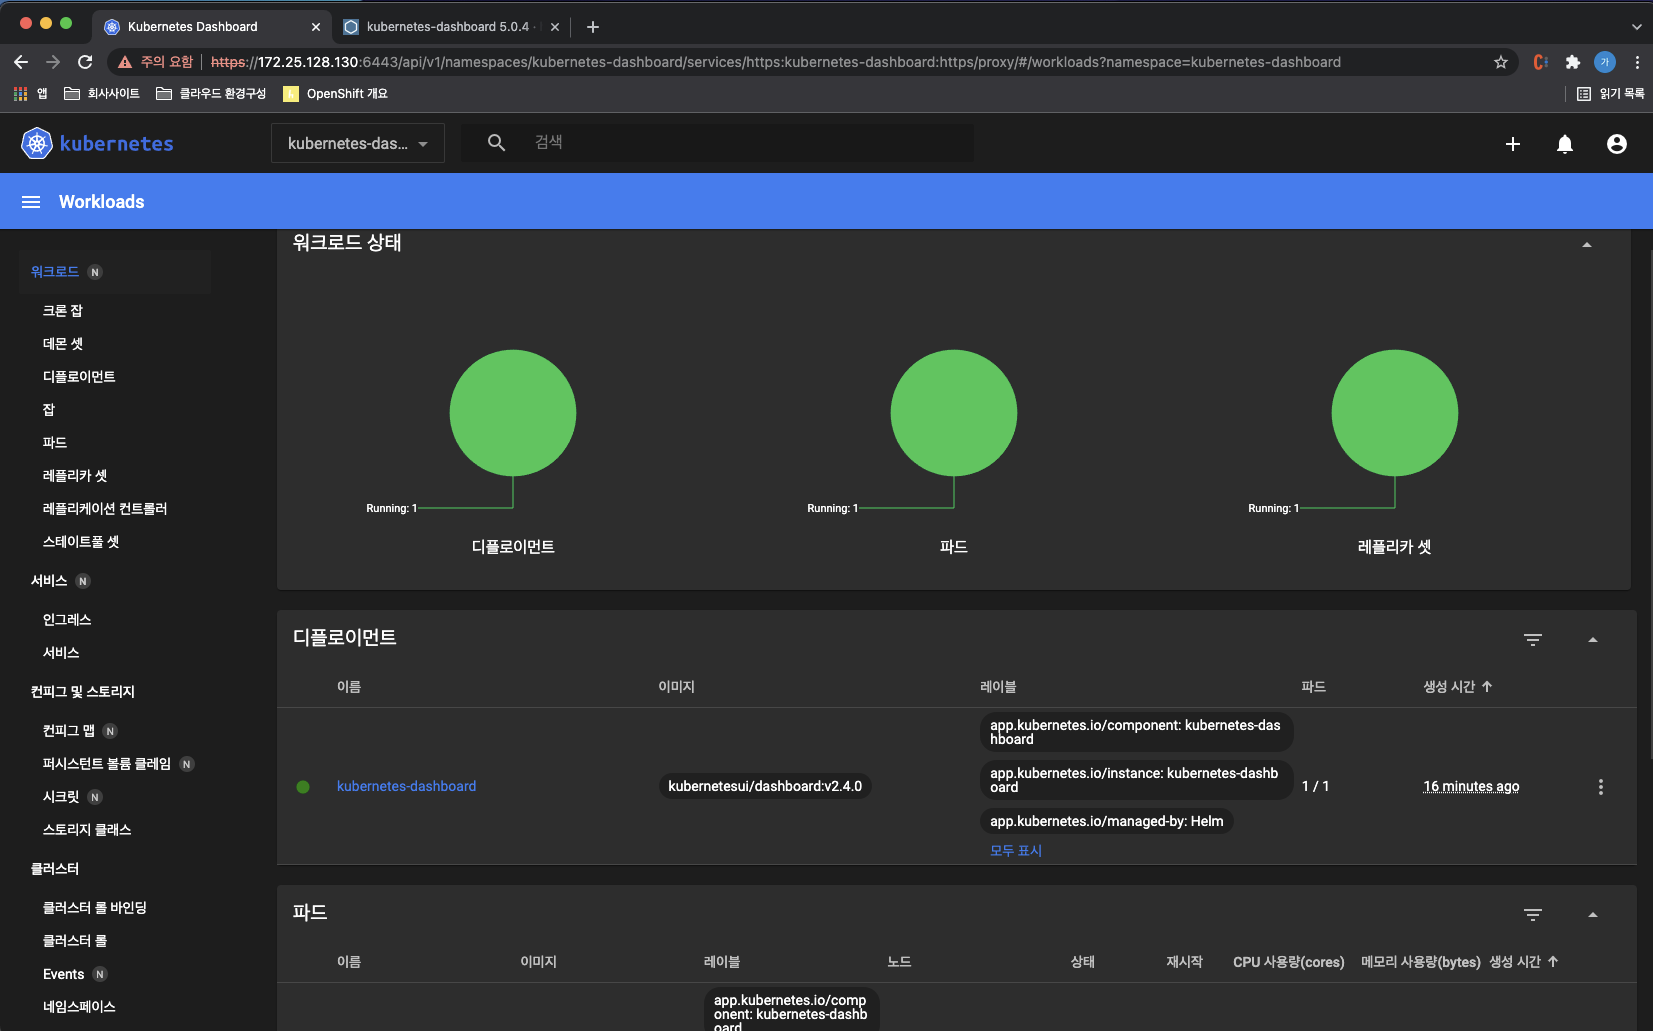Go to 데몬 셋 in sidebar
Viewport: 1653px width, 1031px height.
coord(63,344)
